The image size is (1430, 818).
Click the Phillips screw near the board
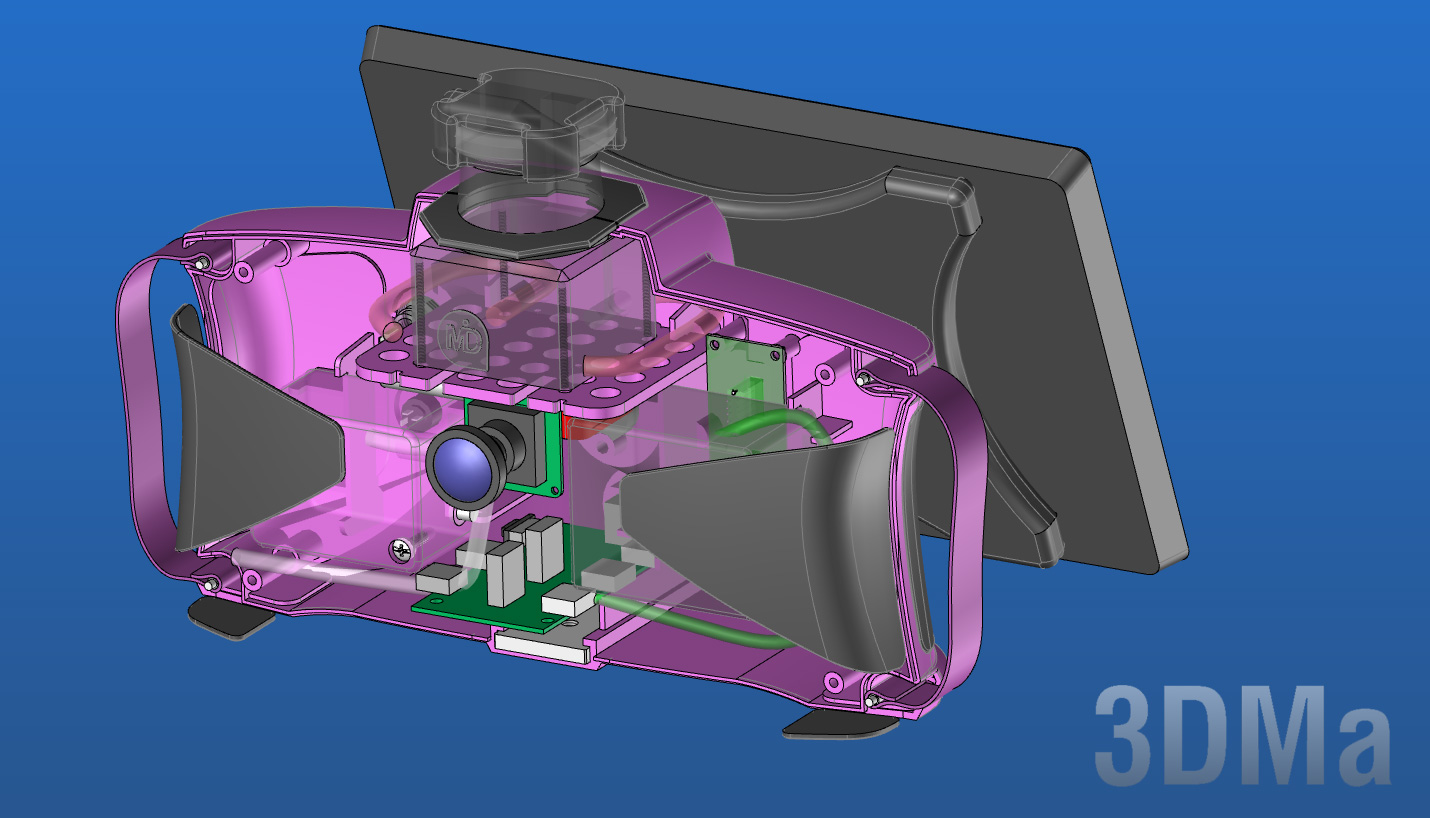point(402,549)
